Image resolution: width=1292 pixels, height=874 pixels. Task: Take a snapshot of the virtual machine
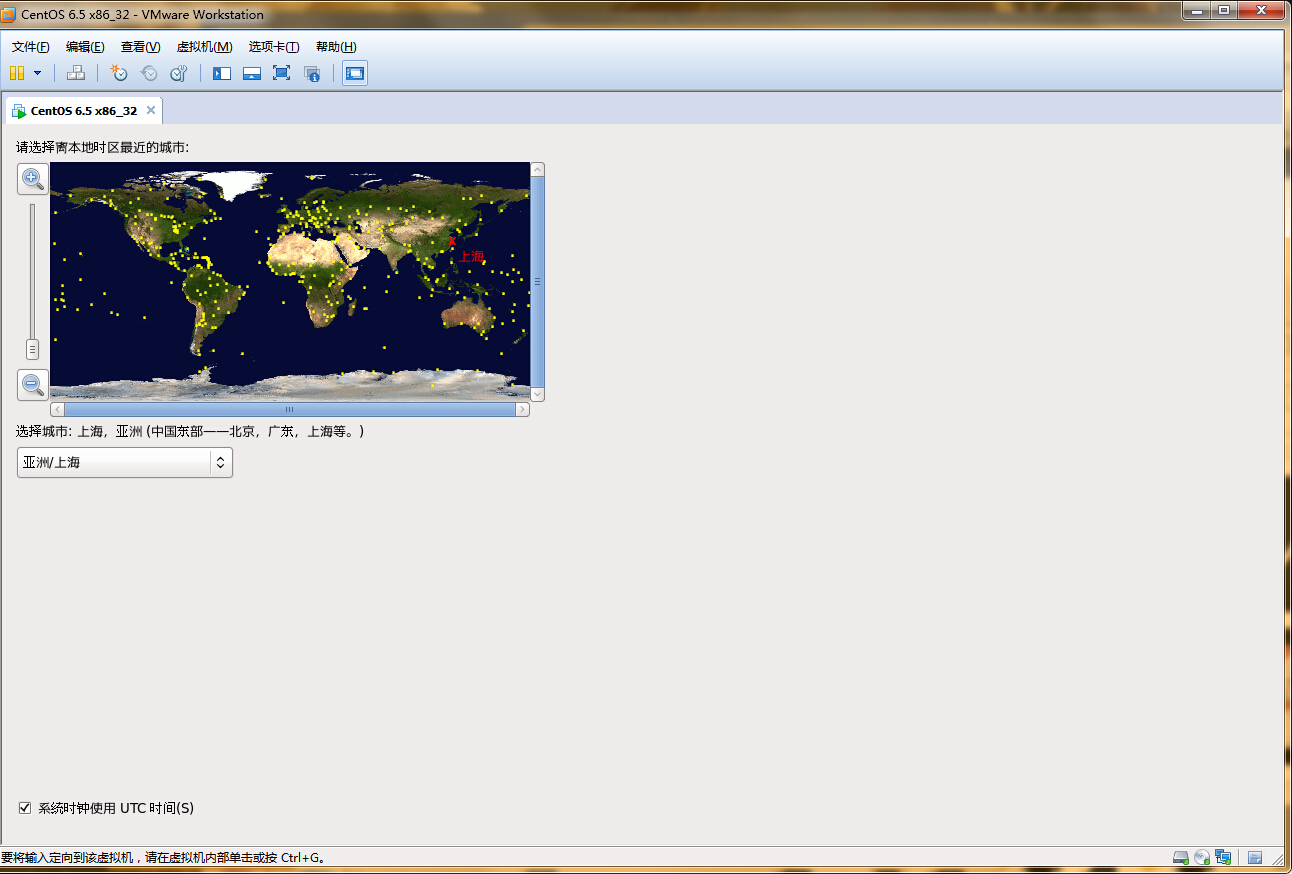[x=119, y=73]
